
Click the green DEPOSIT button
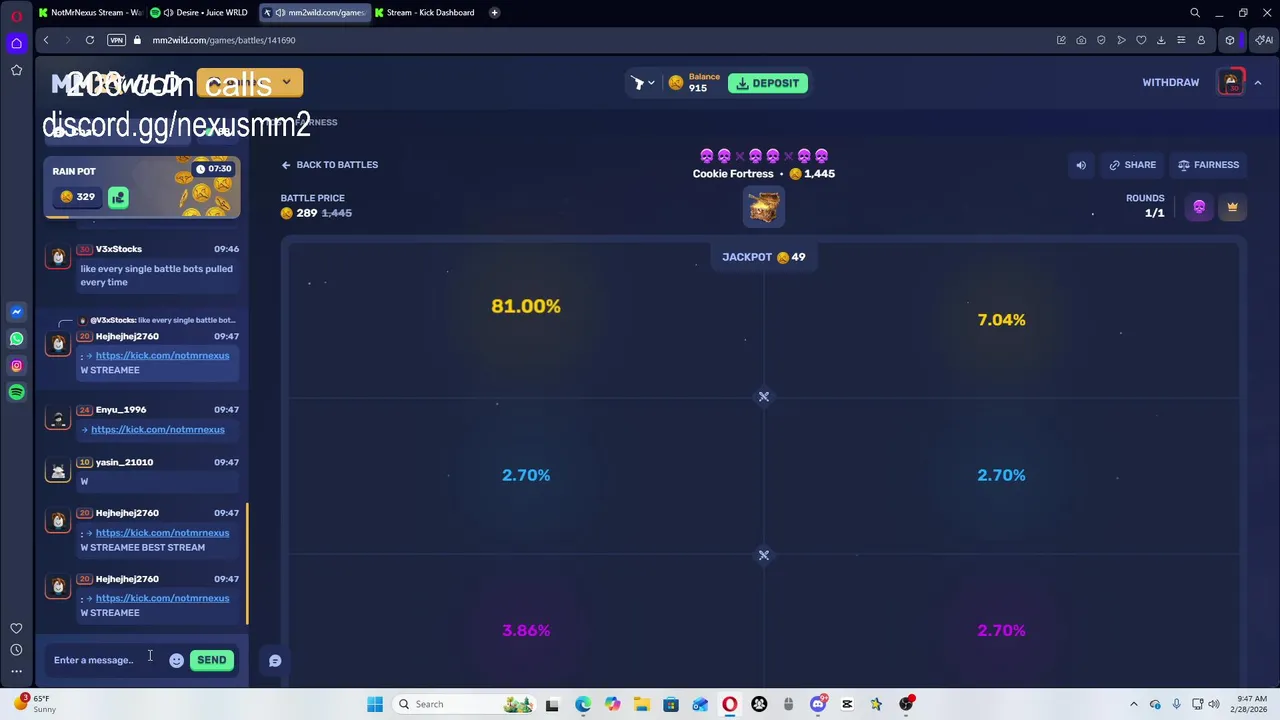(768, 83)
